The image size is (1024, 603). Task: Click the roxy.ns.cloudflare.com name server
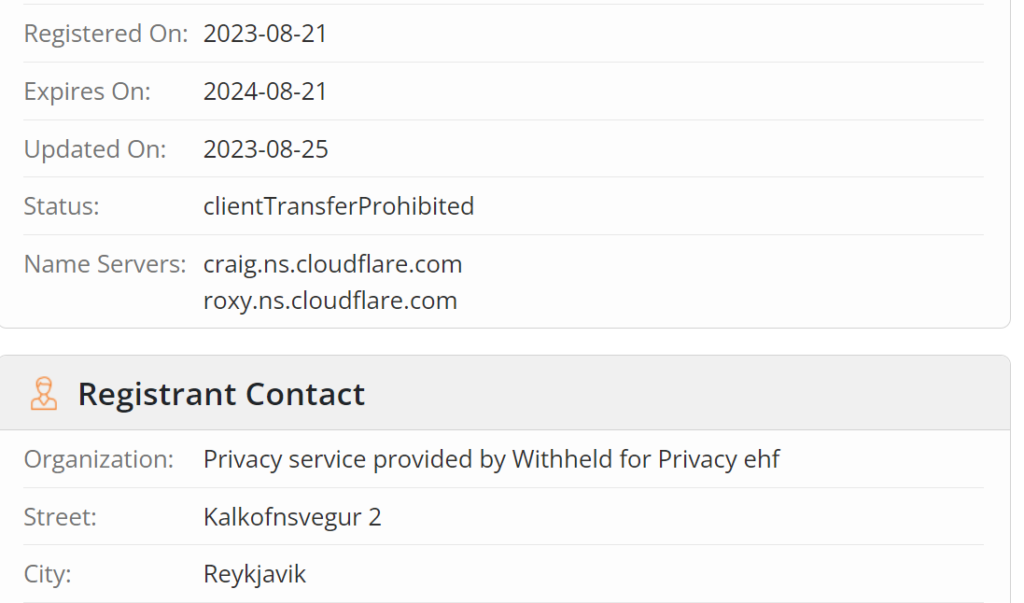pyautogui.click(x=330, y=300)
